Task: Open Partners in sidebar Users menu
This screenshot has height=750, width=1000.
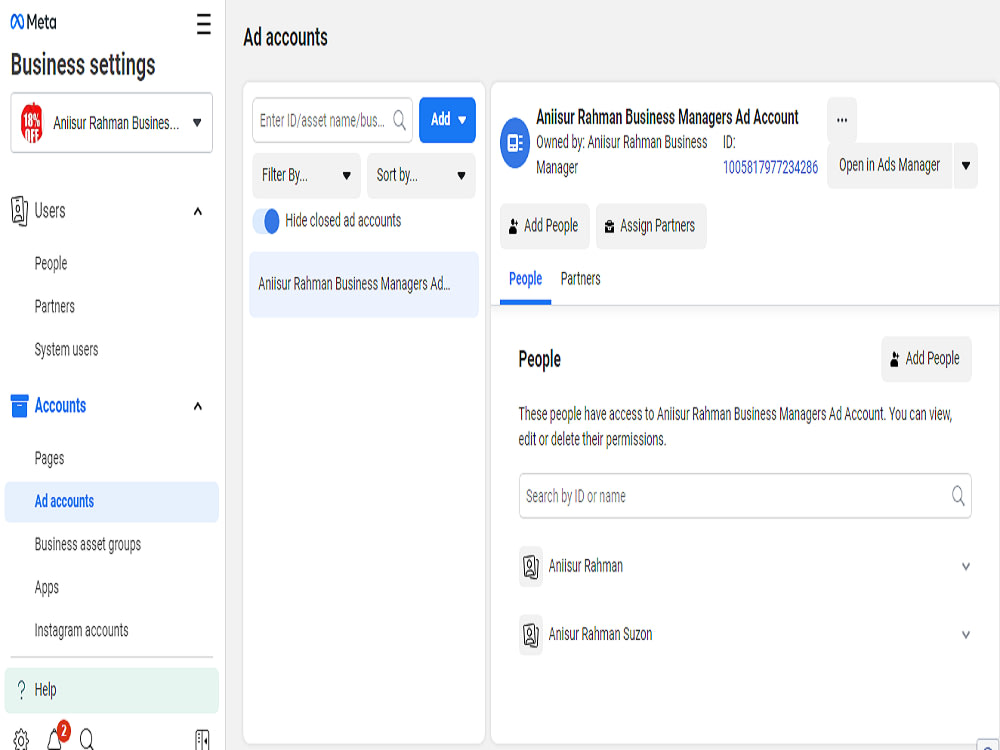Action: click(x=55, y=307)
